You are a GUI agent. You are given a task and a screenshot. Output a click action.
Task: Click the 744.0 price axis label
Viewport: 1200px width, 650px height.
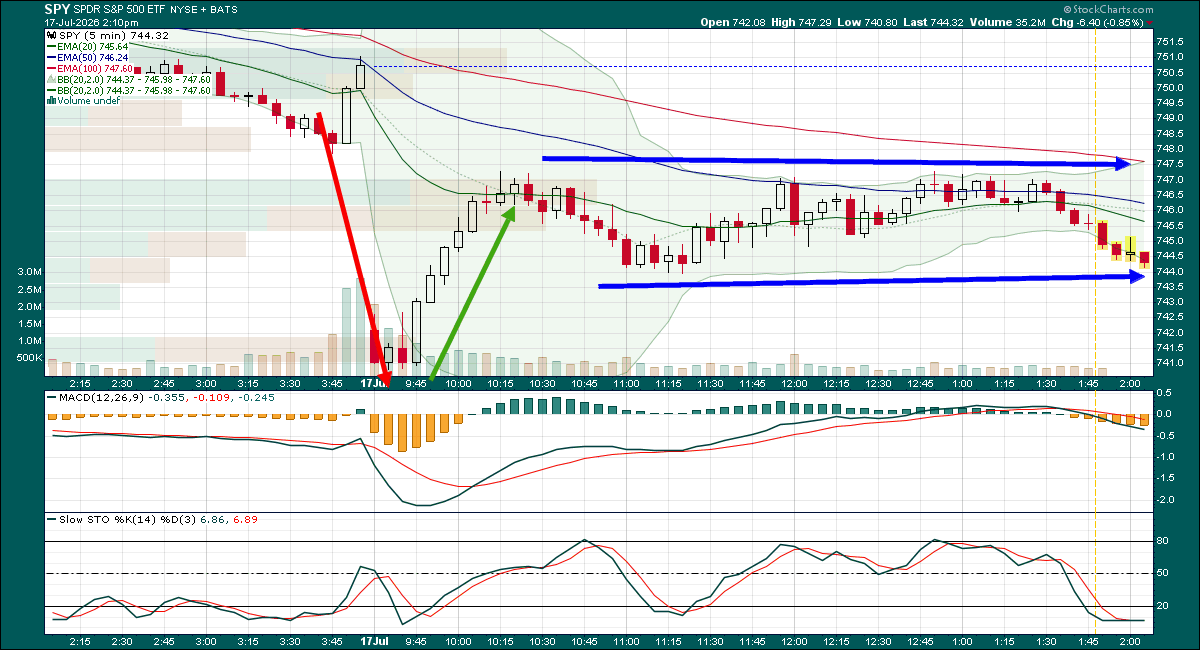[1170, 271]
